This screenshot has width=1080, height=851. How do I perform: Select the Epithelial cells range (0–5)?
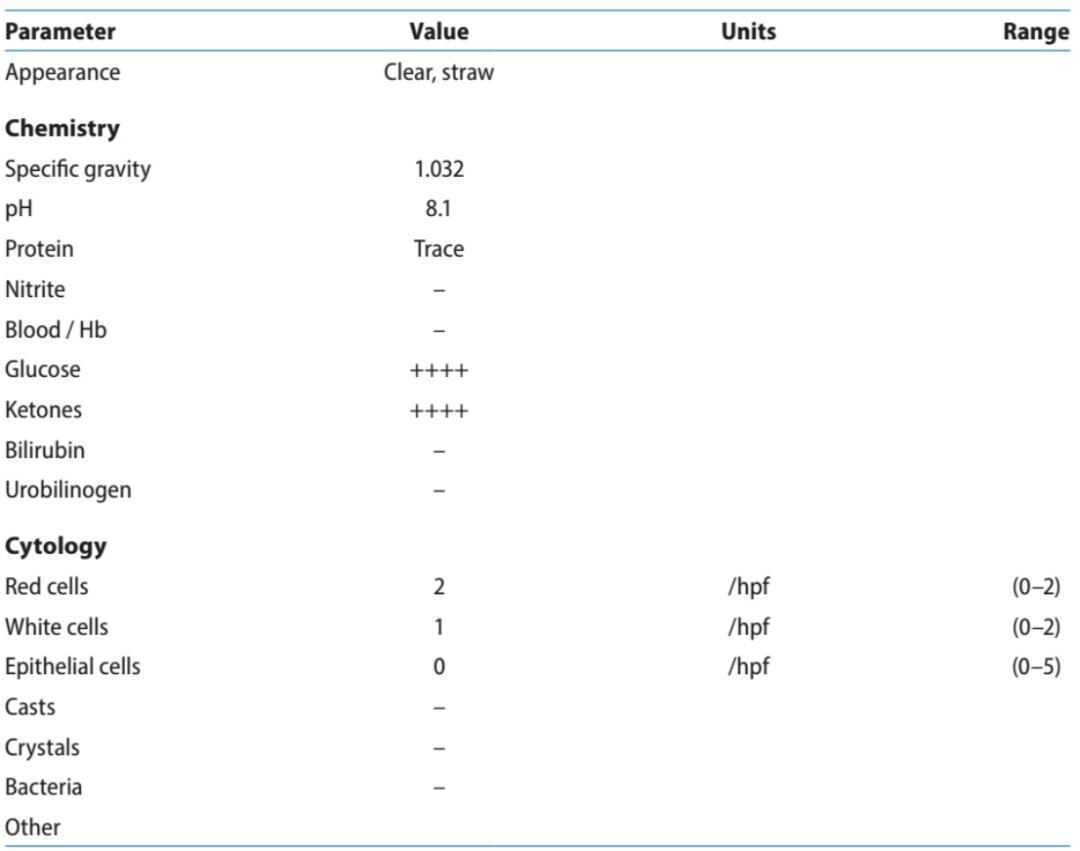pos(1036,667)
